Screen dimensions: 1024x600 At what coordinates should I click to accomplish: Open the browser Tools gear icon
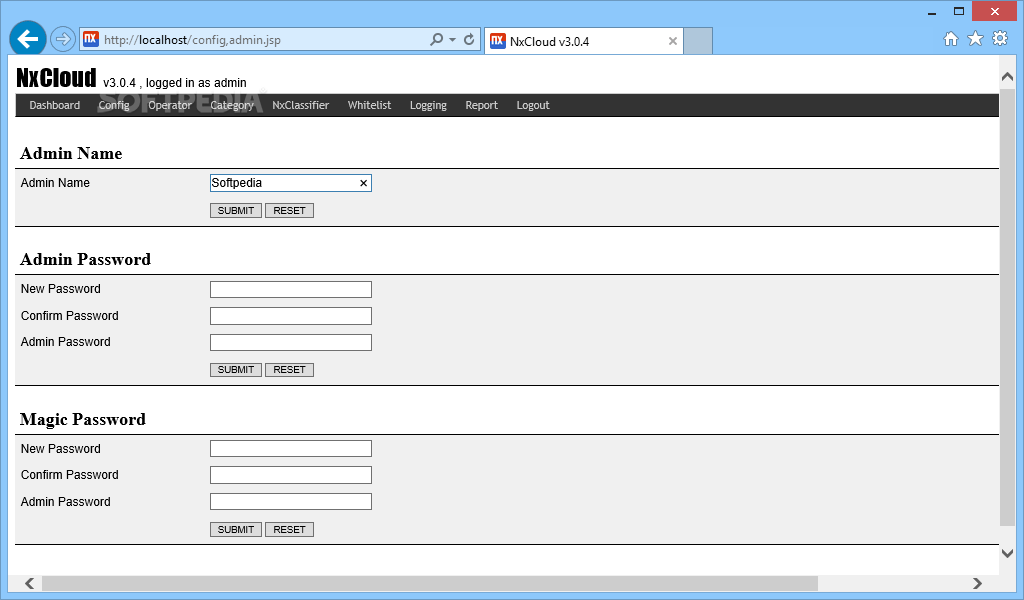click(x=1000, y=39)
